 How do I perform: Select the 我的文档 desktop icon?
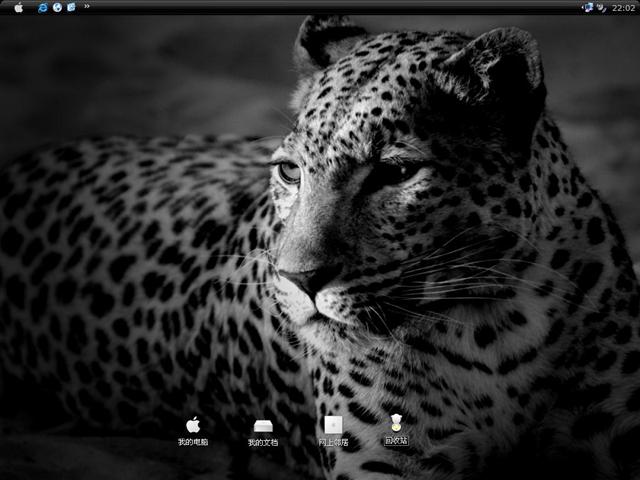click(263, 425)
